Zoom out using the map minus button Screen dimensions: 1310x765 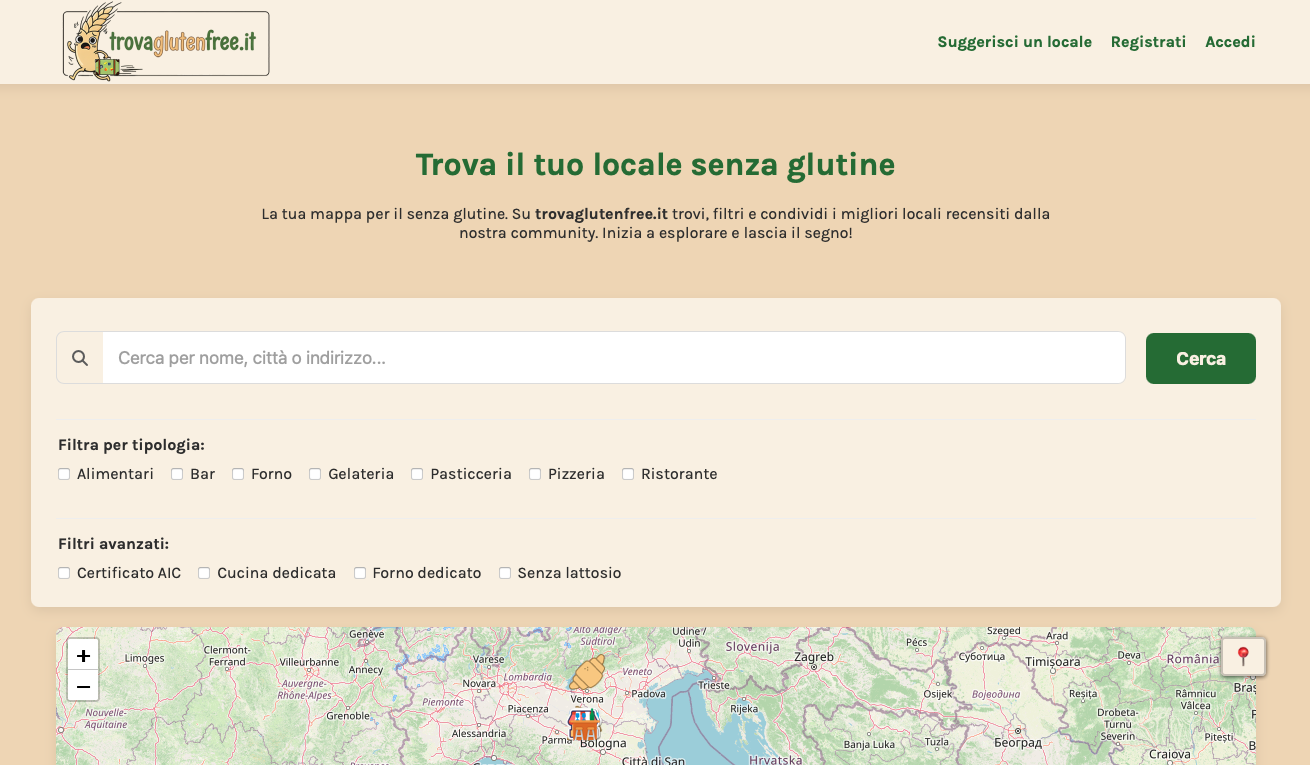click(83, 686)
